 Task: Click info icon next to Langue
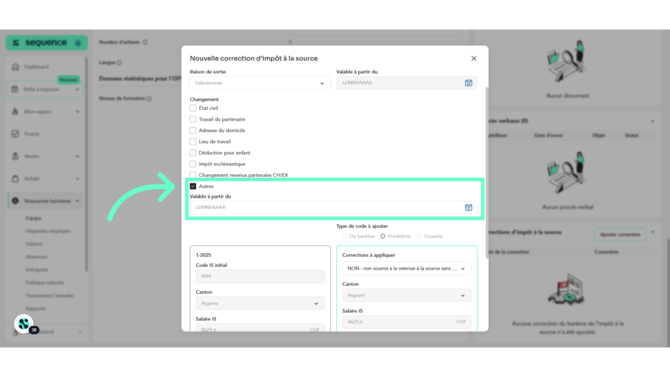pyautogui.click(x=120, y=62)
